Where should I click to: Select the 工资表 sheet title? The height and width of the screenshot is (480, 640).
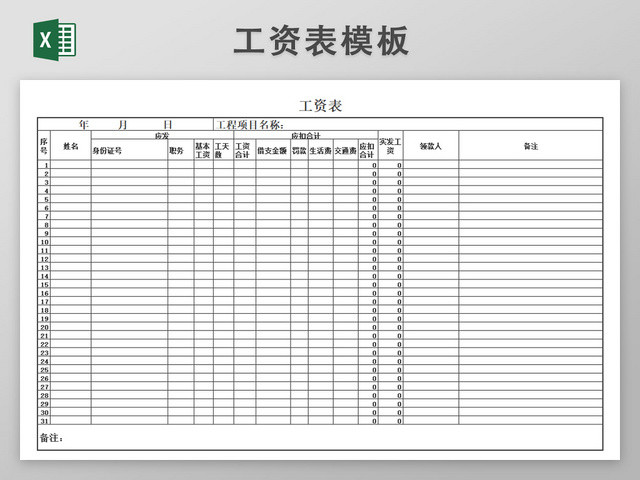(320, 106)
